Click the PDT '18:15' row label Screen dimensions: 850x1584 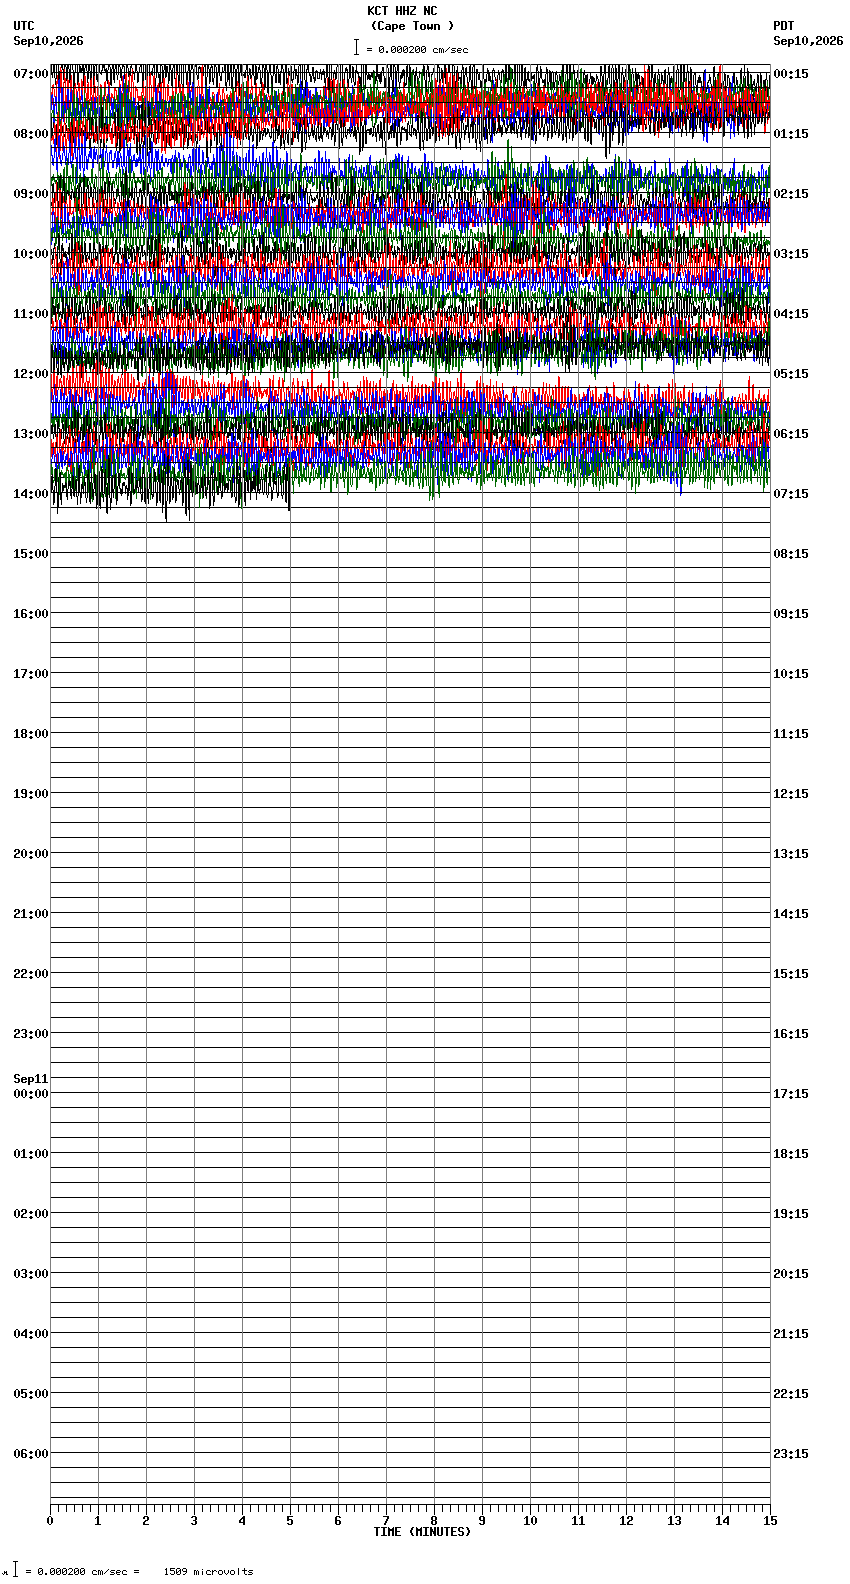click(x=791, y=1154)
